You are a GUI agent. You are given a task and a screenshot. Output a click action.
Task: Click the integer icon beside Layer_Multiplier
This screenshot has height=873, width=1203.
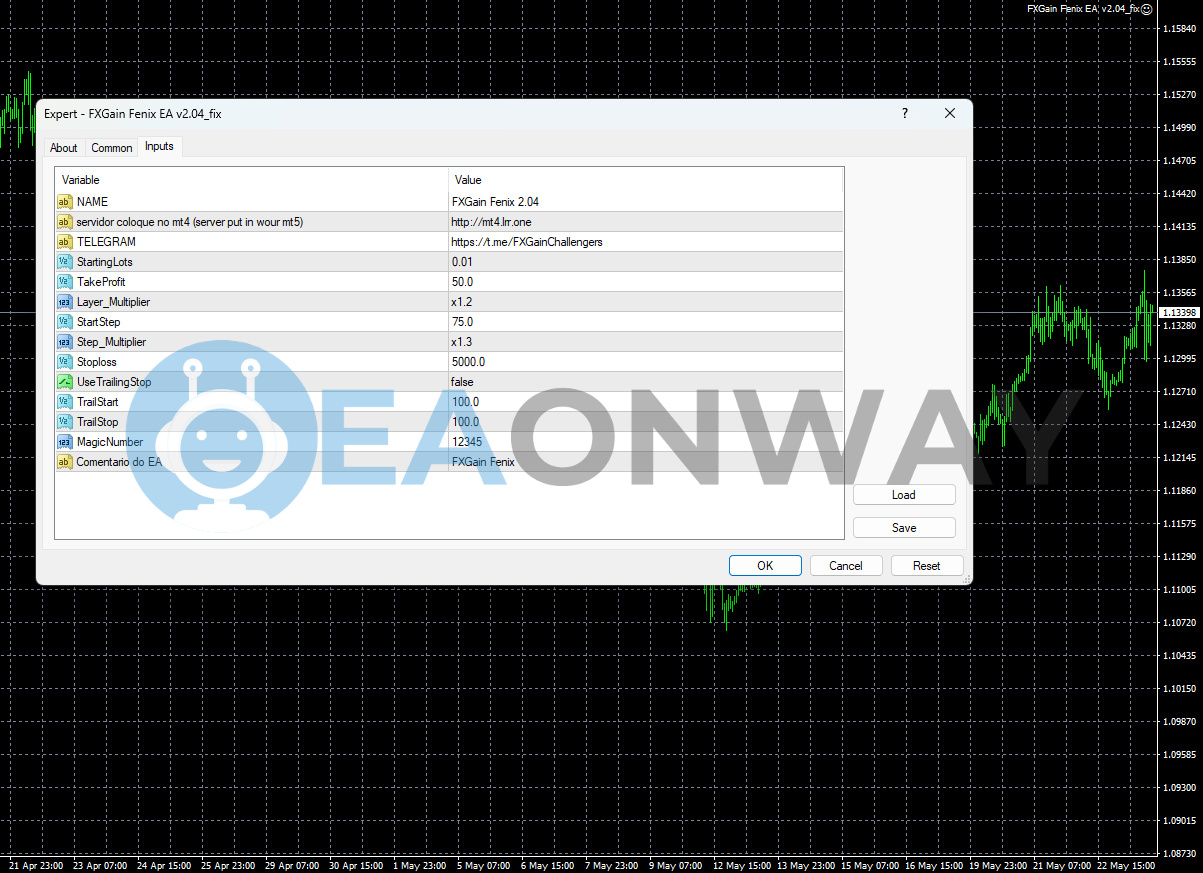(65, 302)
